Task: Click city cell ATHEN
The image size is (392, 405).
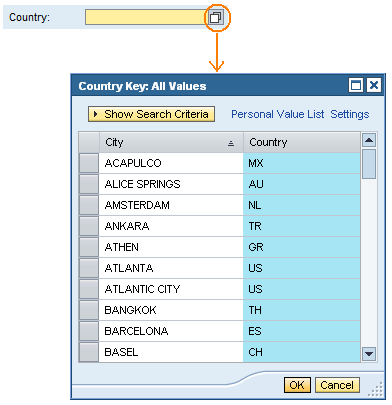Action: click(171, 247)
